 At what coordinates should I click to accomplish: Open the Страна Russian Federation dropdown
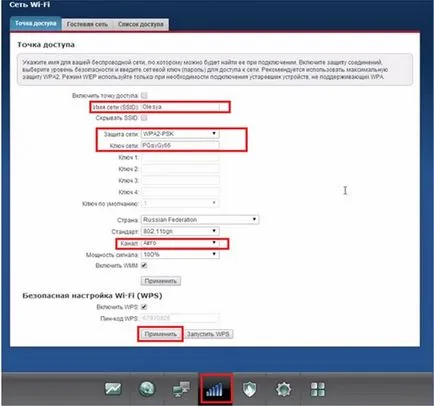click(x=200, y=220)
